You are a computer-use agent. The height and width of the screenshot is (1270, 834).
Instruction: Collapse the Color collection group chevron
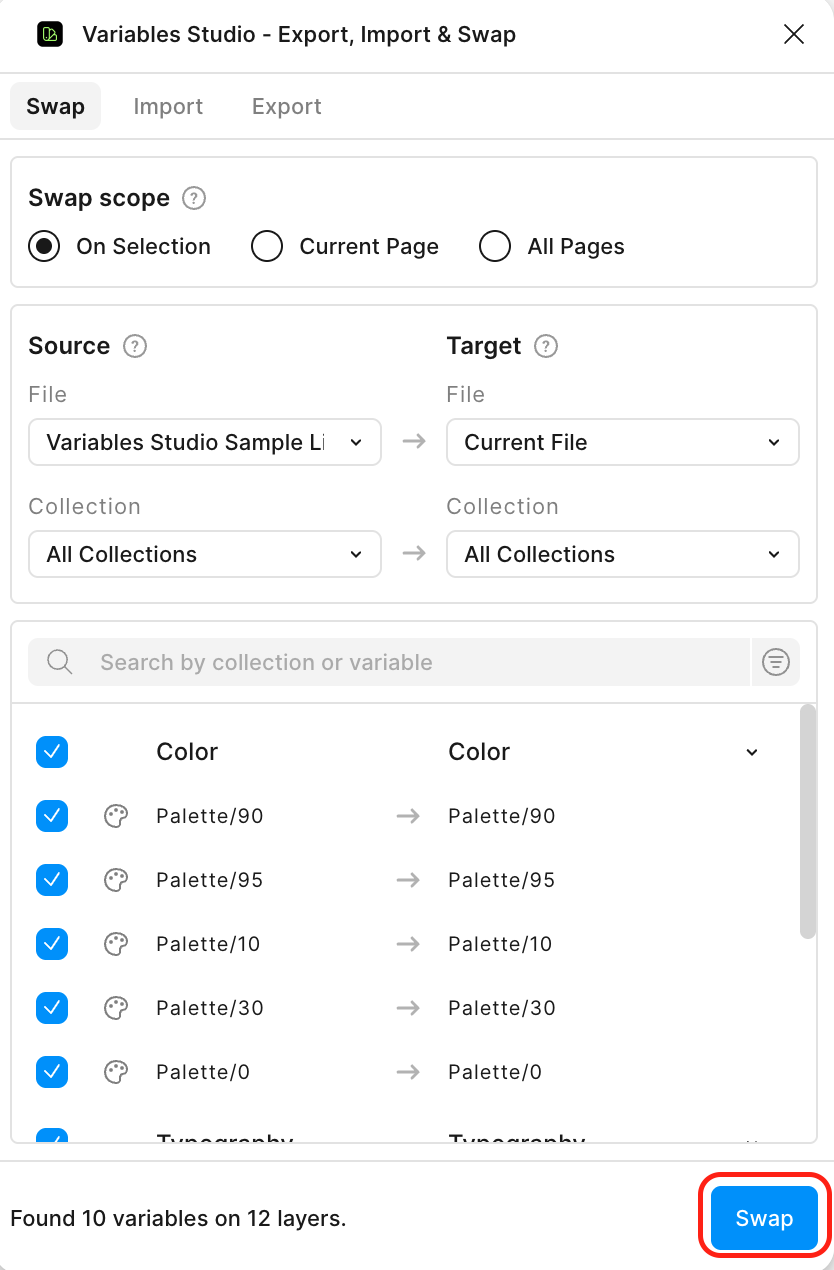[x=752, y=752]
